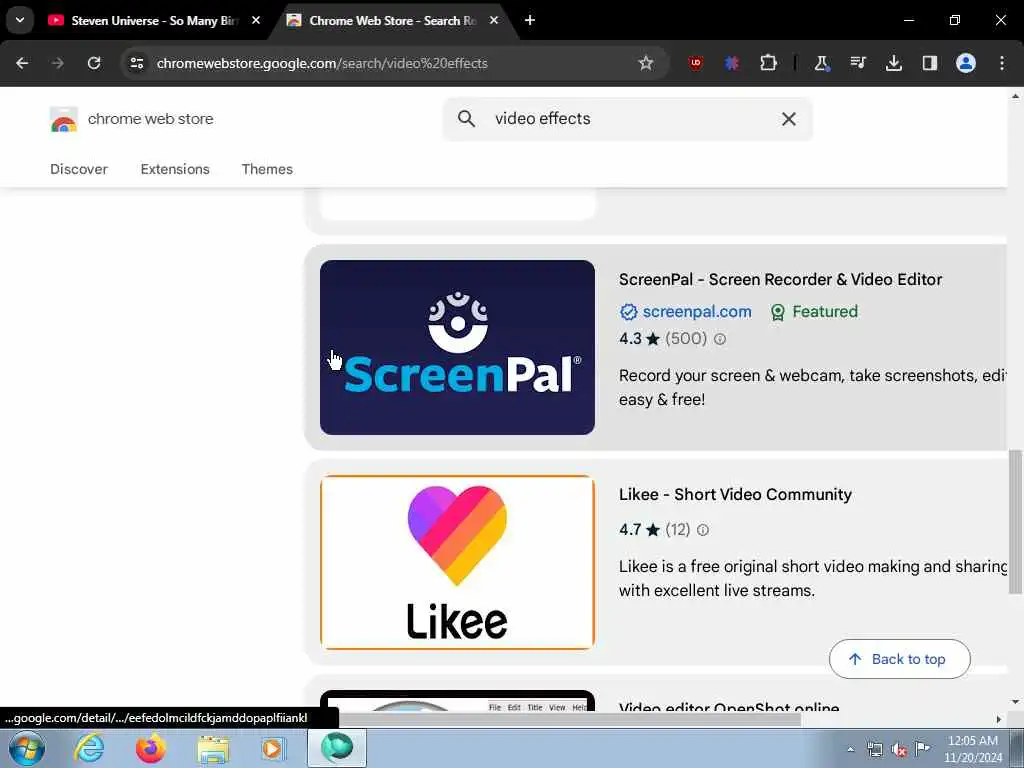Image resolution: width=1024 pixels, height=768 pixels.
Task: Open Likee - Short Video Community title
Action: click(x=735, y=494)
